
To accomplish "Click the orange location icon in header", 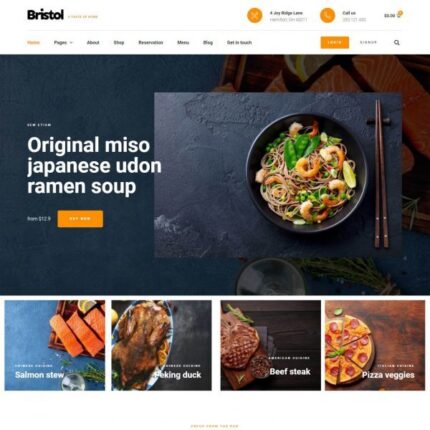I will click(254, 15).
